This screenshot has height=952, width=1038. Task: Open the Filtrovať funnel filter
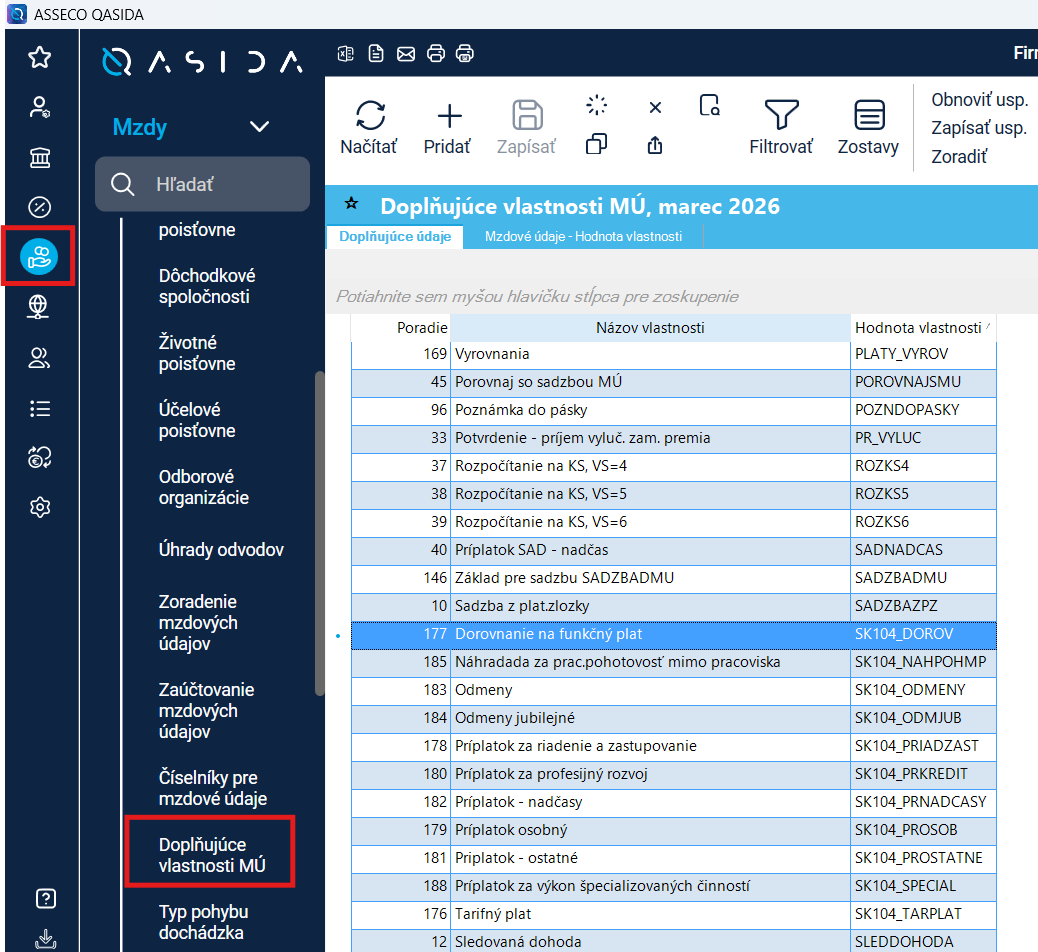pos(781,115)
